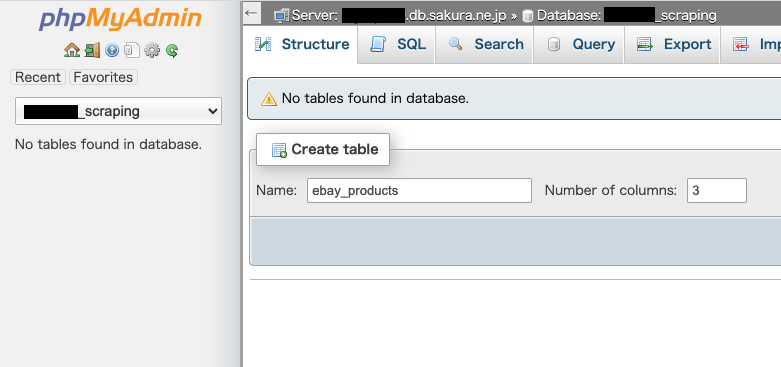Click the copy documents icon
This screenshot has height=367, width=781.
coord(131,50)
